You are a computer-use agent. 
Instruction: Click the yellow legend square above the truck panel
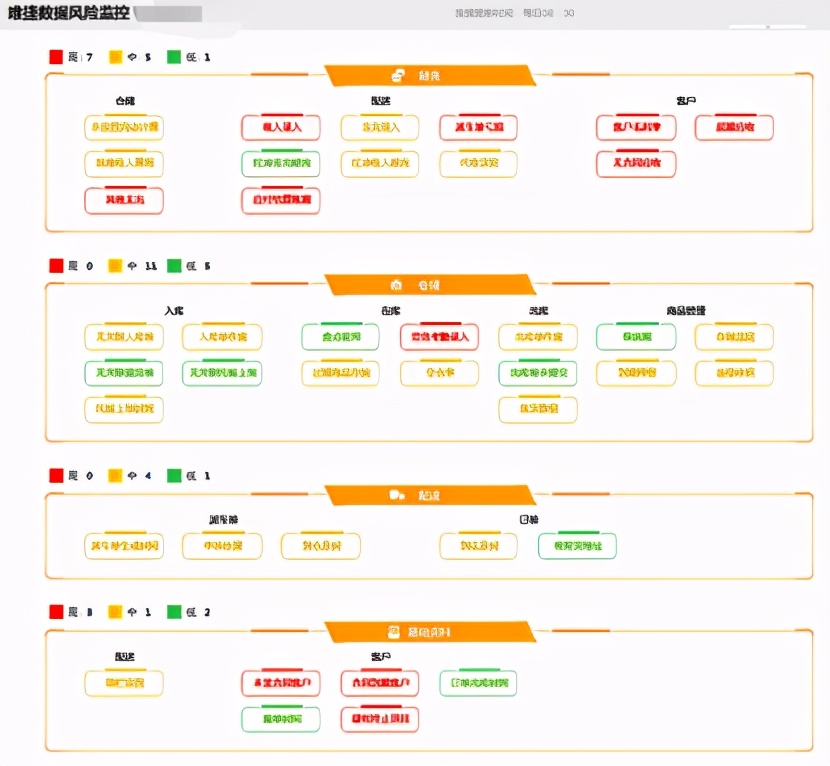click(x=116, y=476)
